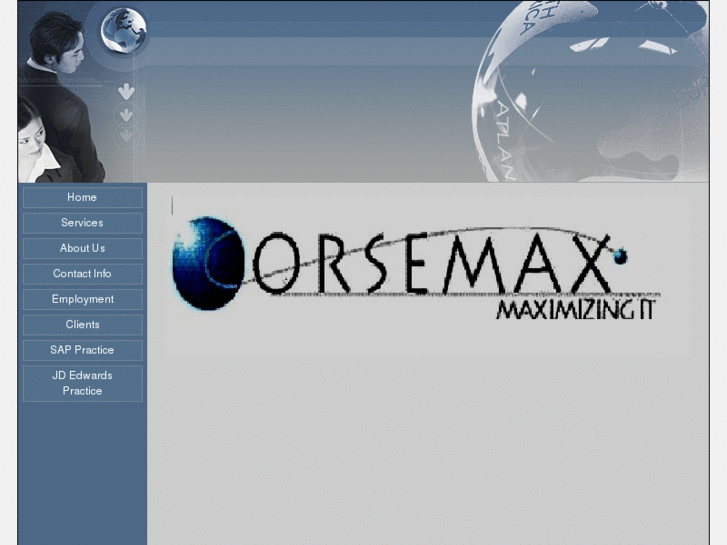Go to SAP Practice page
The width and height of the screenshot is (727, 545).
[x=83, y=351]
